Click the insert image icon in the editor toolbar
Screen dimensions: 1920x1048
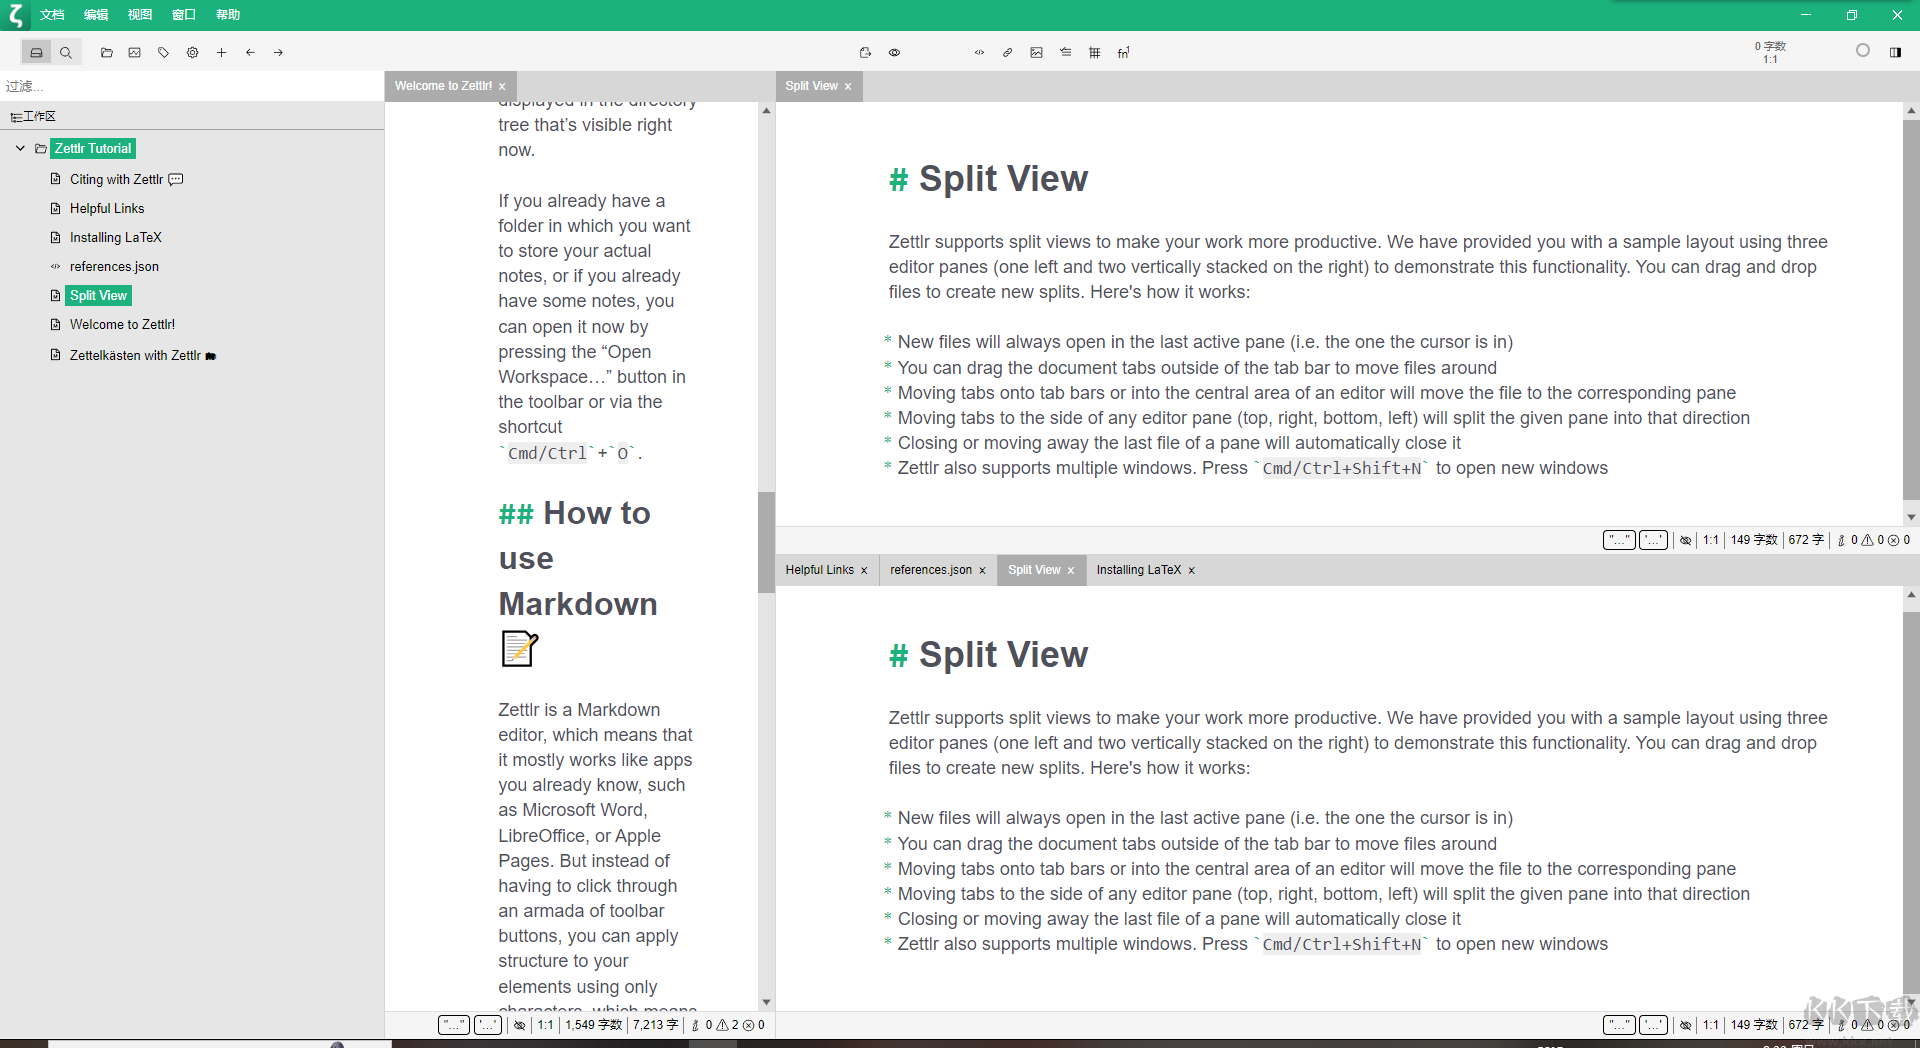click(1036, 53)
